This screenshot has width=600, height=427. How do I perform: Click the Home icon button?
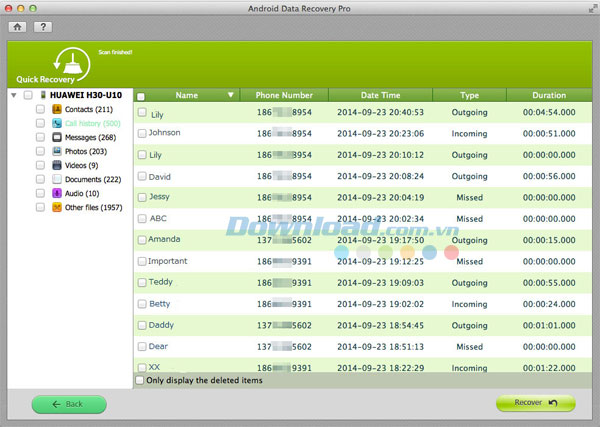coord(18,26)
